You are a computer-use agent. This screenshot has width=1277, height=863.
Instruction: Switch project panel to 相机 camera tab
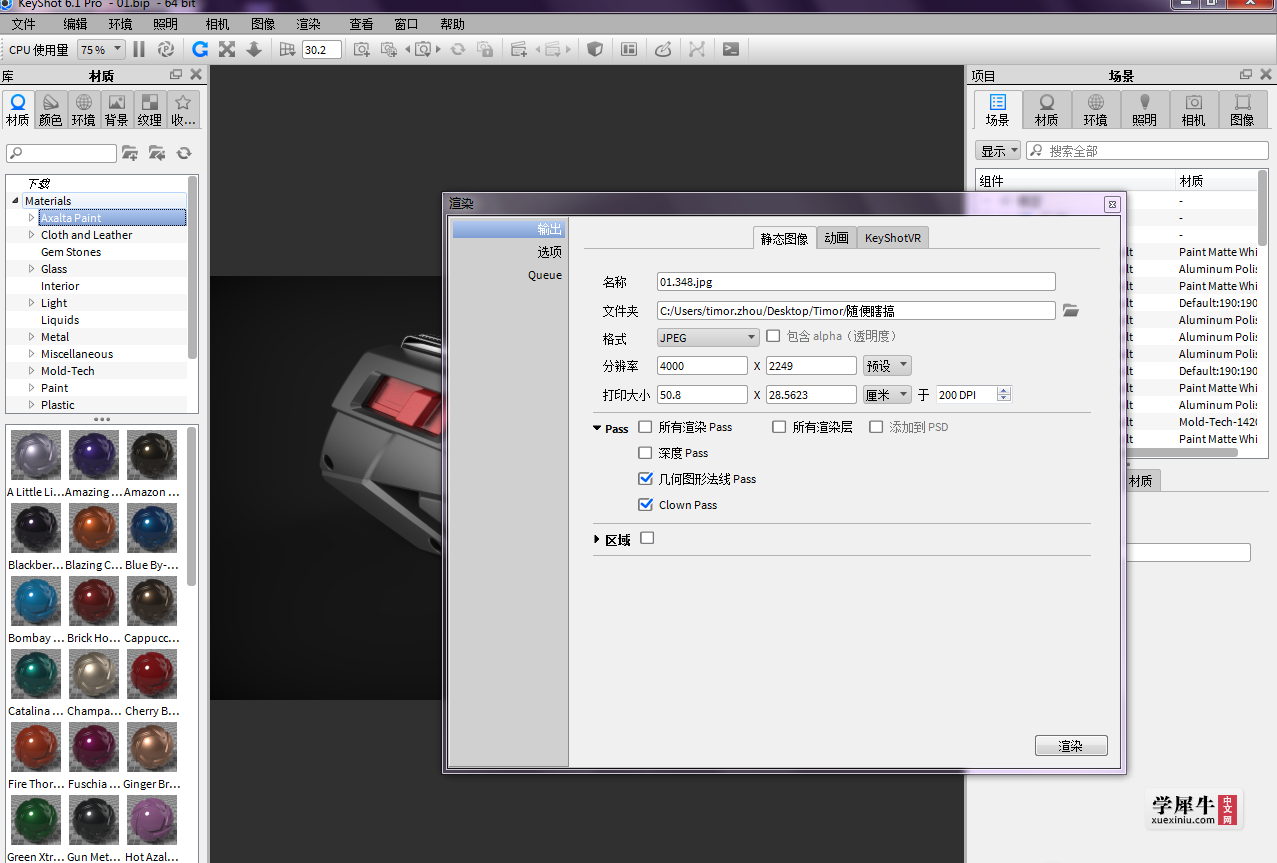tap(1194, 110)
